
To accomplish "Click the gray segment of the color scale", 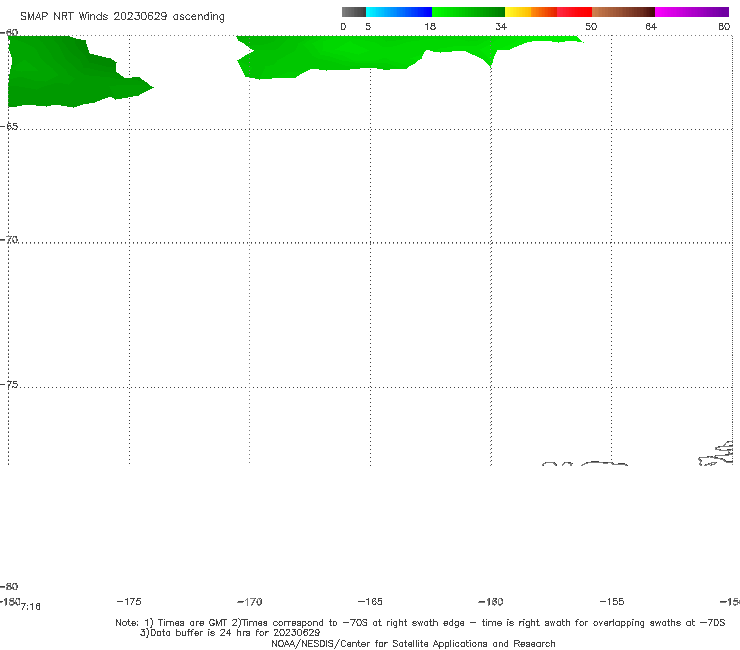I will pos(353,12).
